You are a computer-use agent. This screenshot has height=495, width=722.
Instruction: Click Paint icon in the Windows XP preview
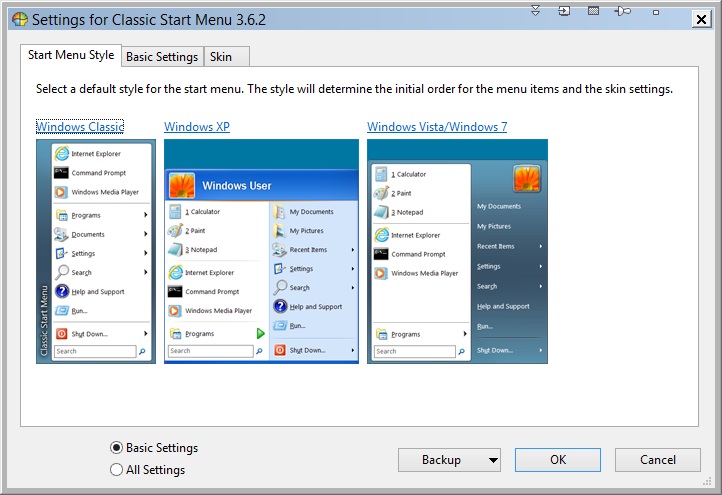point(175,230)
